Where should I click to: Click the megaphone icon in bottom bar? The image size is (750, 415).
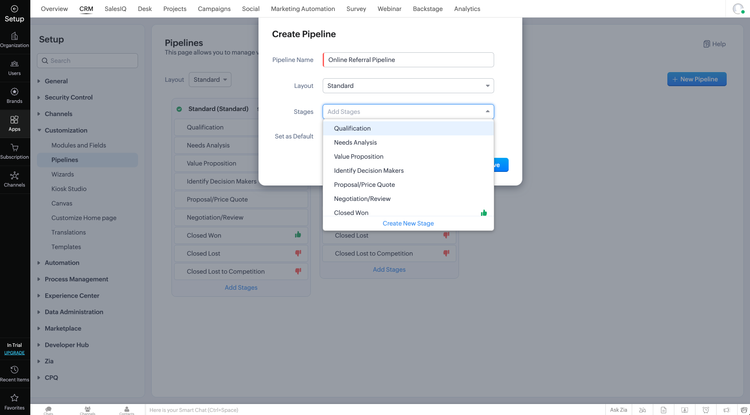point(726,410)
